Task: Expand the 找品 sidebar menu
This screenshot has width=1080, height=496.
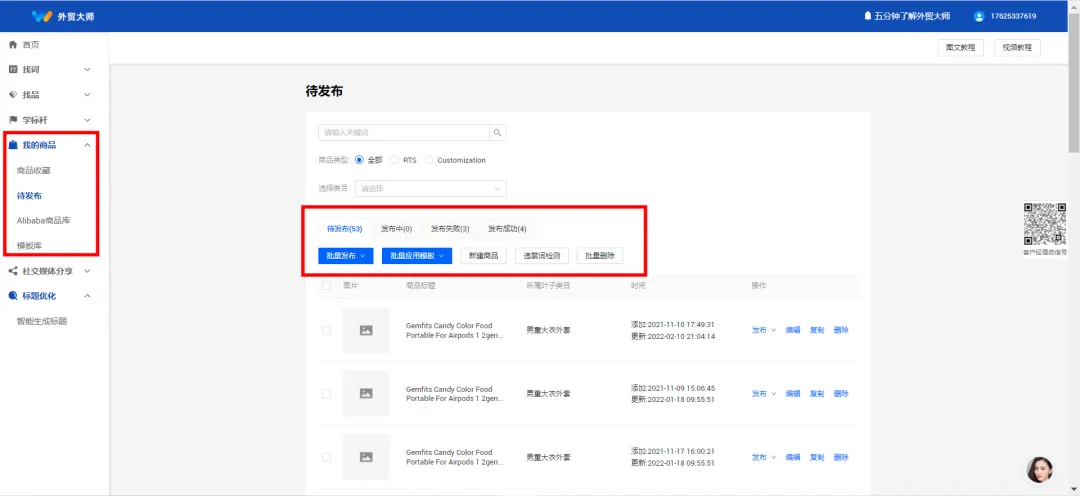Action: point(87,95)
